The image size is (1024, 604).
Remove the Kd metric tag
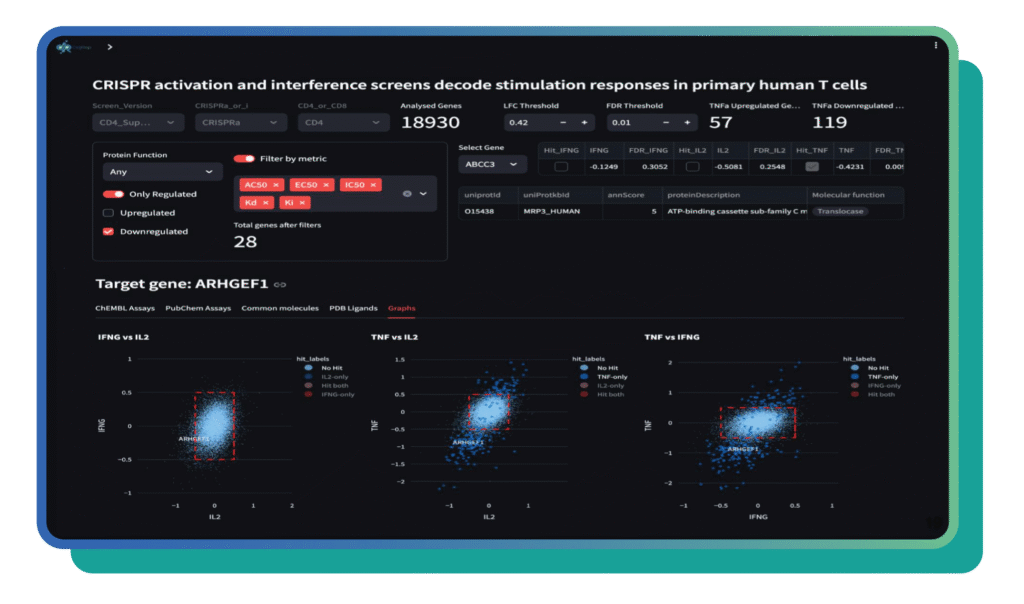click(x=266, y=202)
